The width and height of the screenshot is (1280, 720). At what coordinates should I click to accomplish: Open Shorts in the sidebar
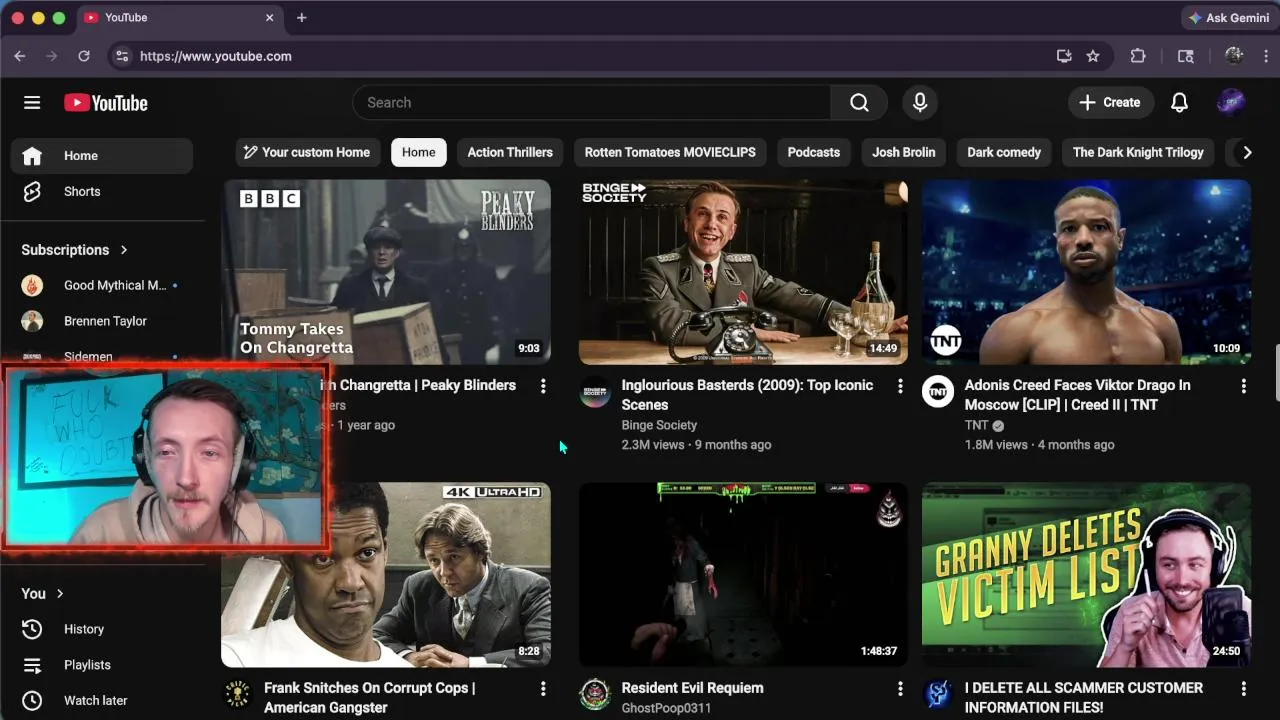coord(102,192)
